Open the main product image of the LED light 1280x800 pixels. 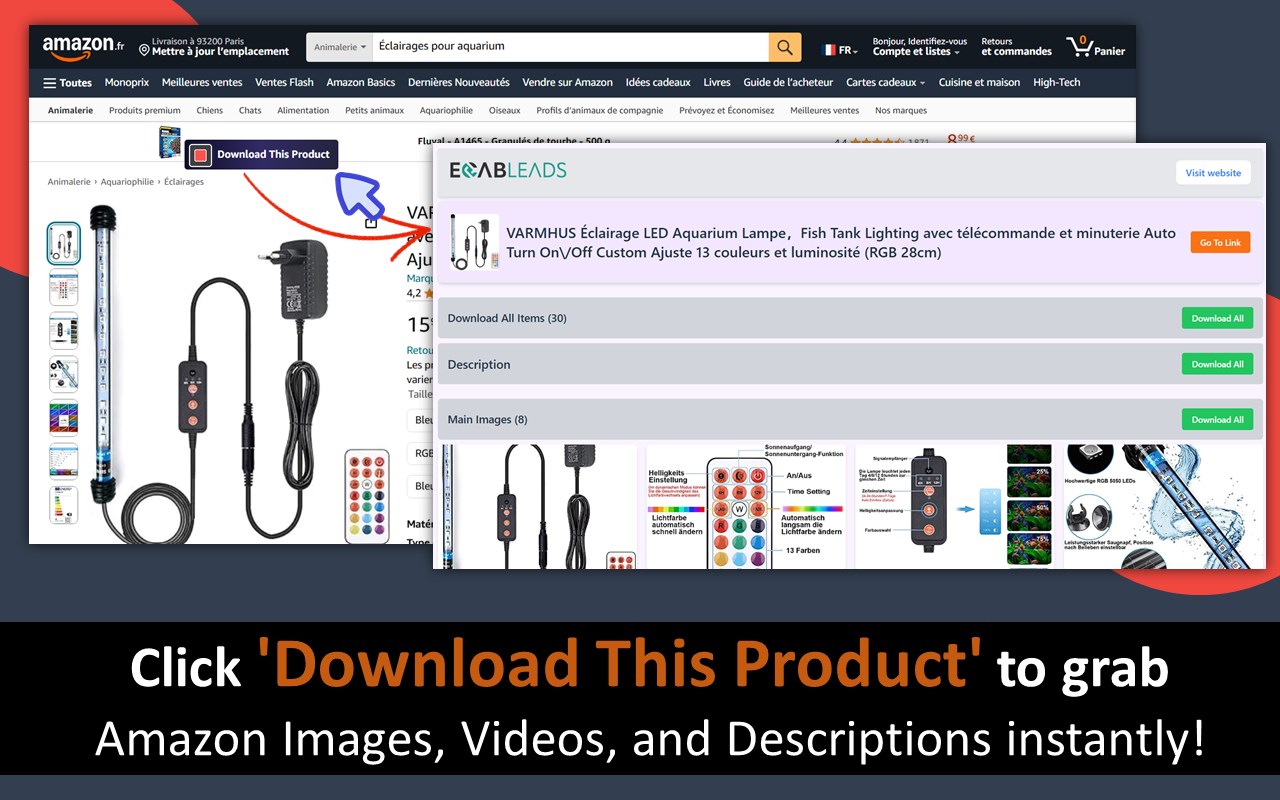(x=240, y=372)
